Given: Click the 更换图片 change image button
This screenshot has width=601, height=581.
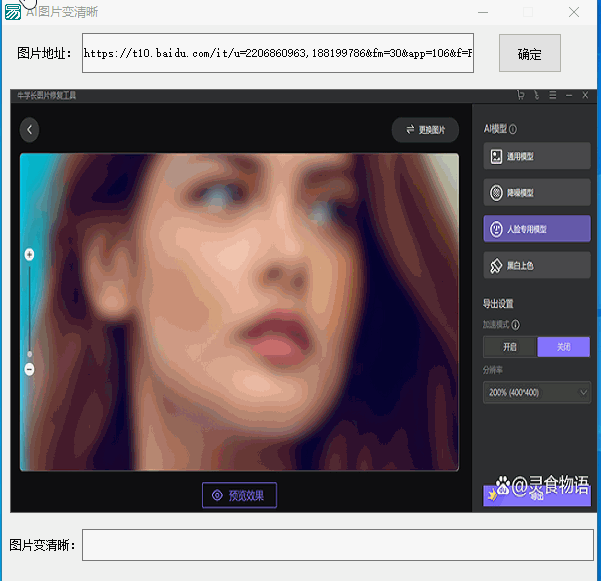Looking at the screenshot, I should [425, 130].
